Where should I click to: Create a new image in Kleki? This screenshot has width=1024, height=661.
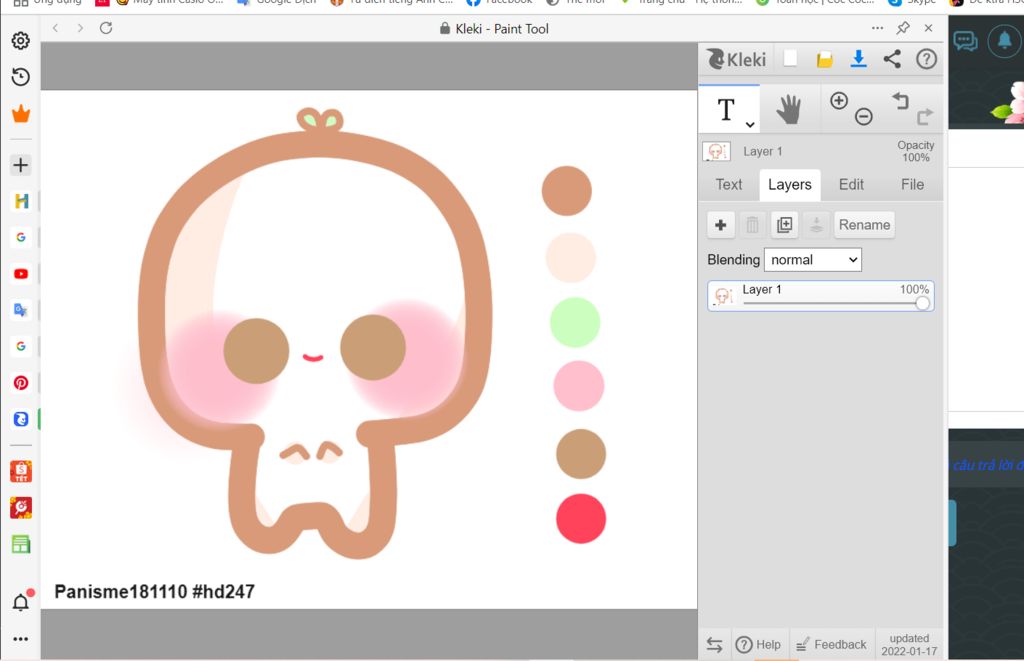[x=790, y=59]
